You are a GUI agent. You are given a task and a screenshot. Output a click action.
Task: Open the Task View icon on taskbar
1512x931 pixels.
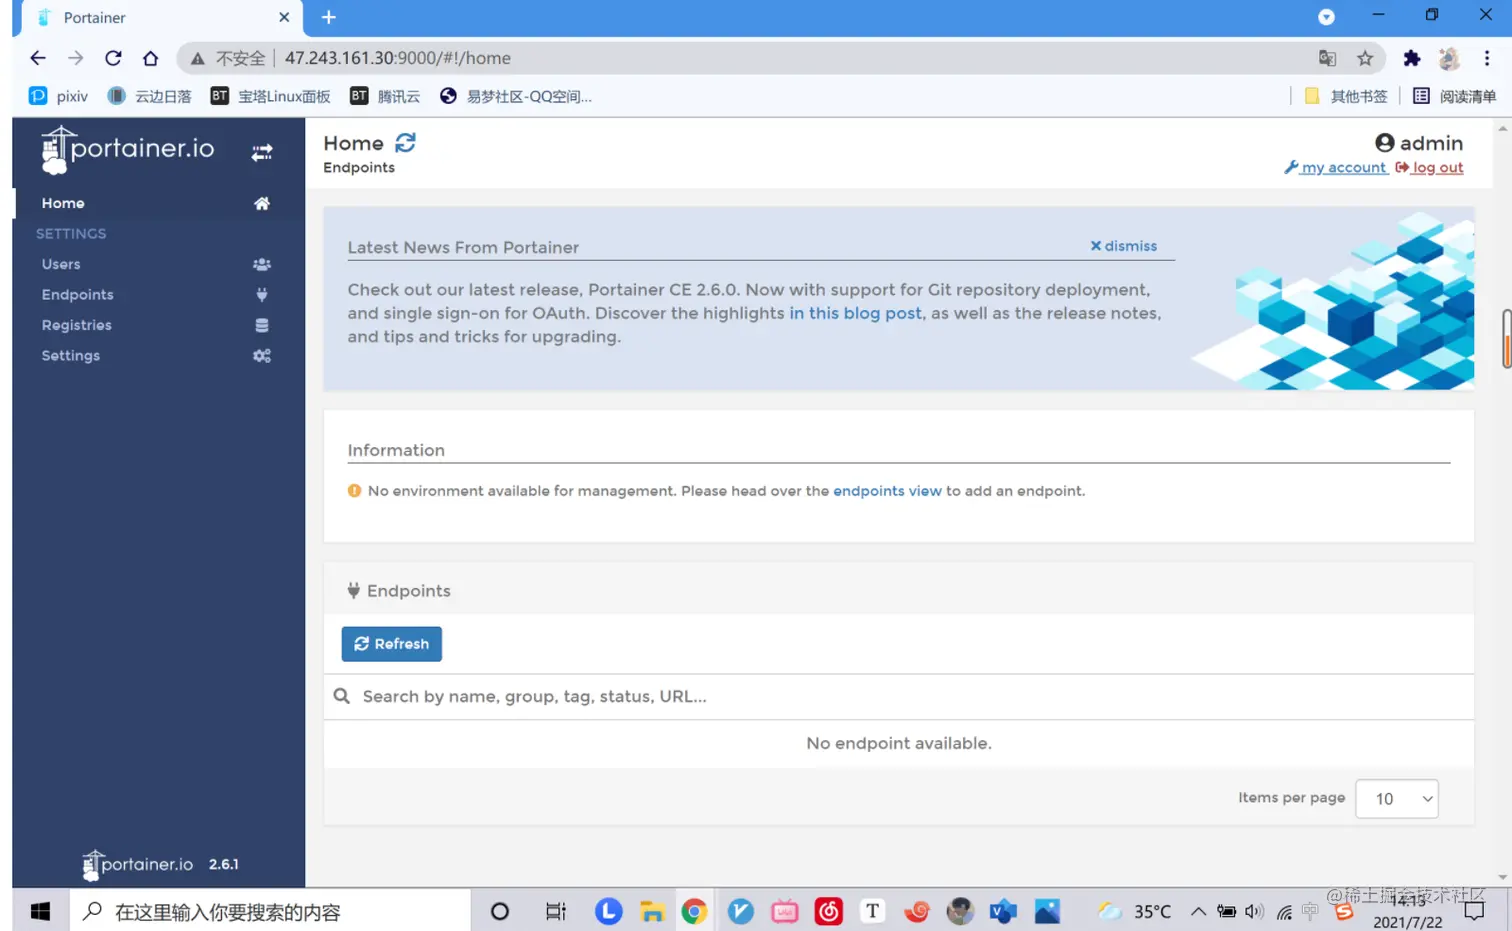(x=556, y=911)
